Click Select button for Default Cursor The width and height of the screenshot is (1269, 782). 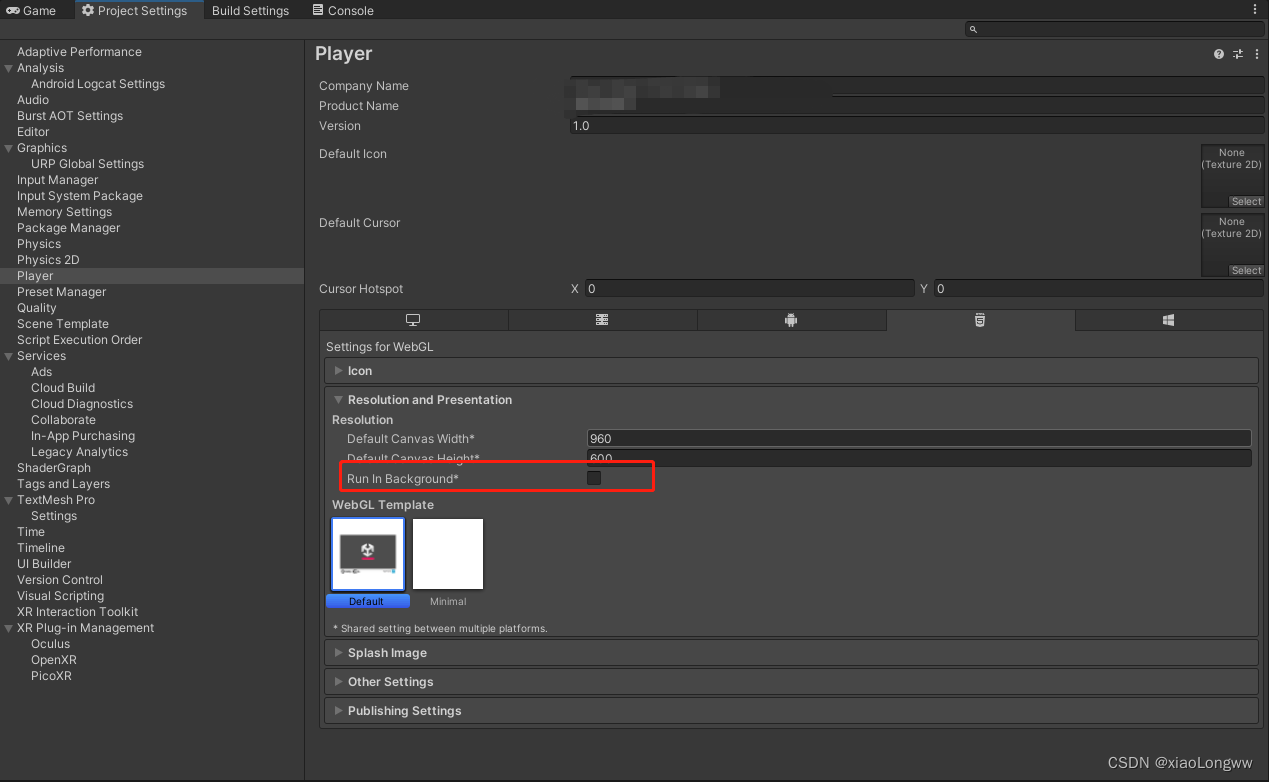pyautogui.click(x=1246, y=270)
